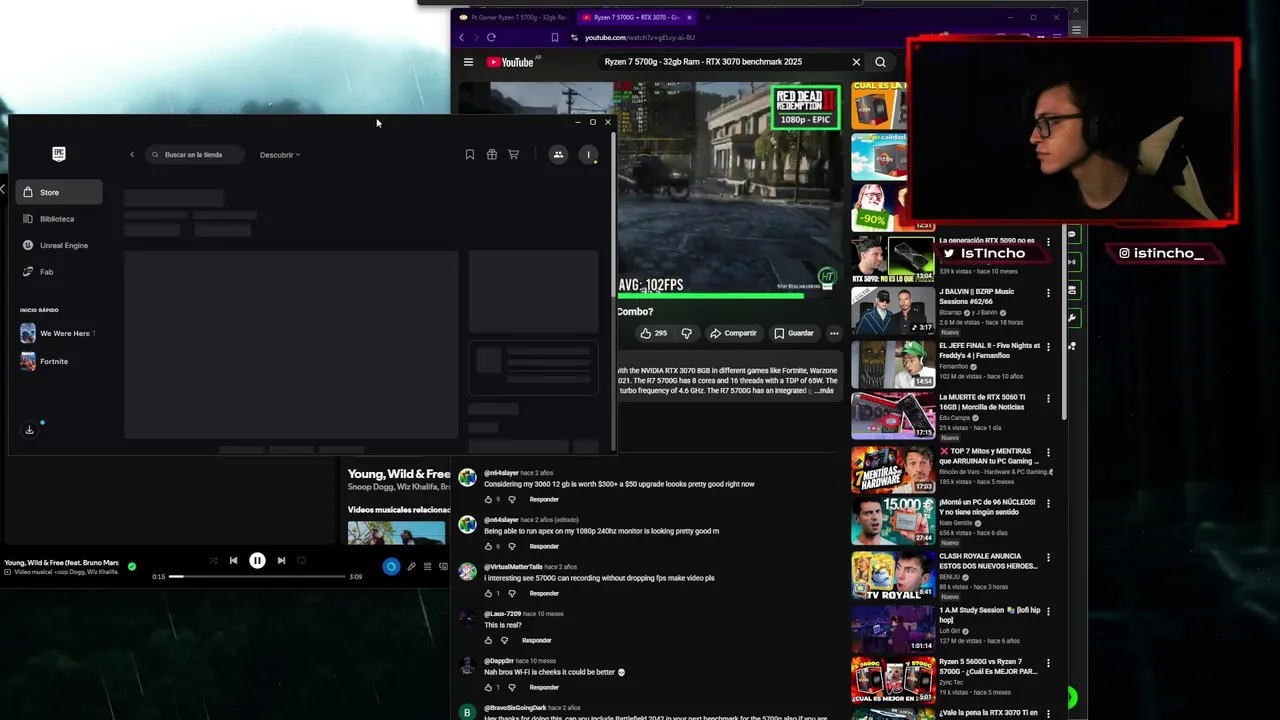This screenshot has height=720, width=1280.
Task: Skip to previous track in player
Action: [233, 561]
